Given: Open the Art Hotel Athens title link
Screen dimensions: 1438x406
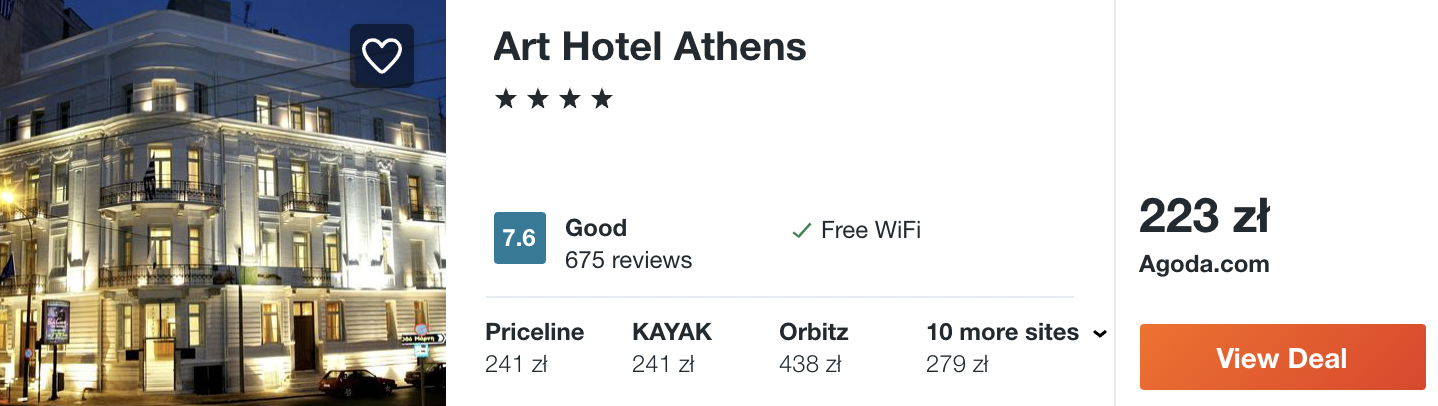Looking at the screenshot, I should pyautogui.click(x=650, y=47).
